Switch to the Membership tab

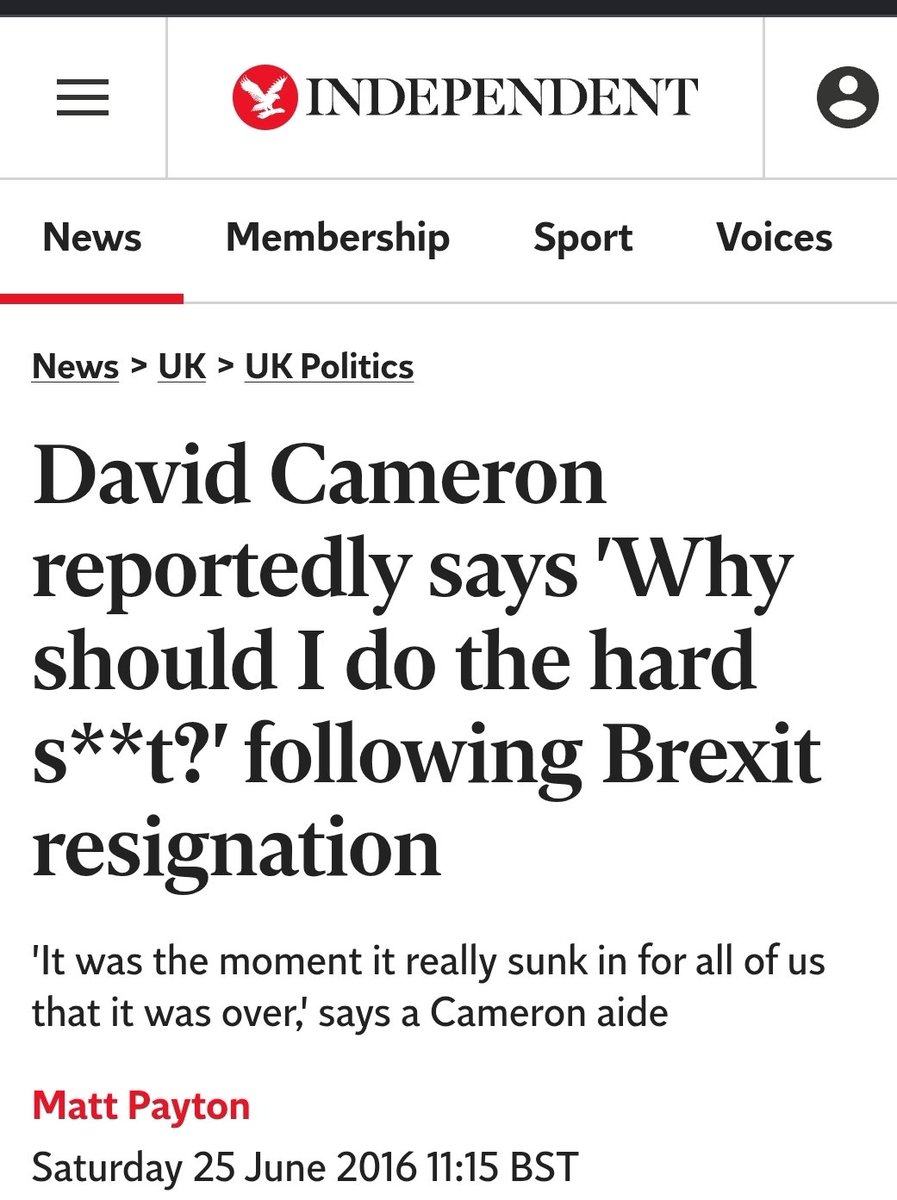click(x=338, y=238)
